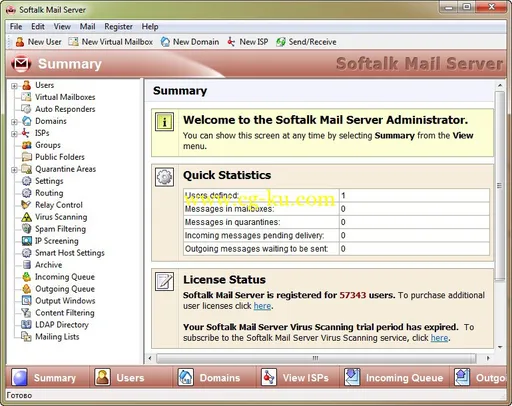Select the Relay Control tree icon
512x406 pixels.
(26, 205)
